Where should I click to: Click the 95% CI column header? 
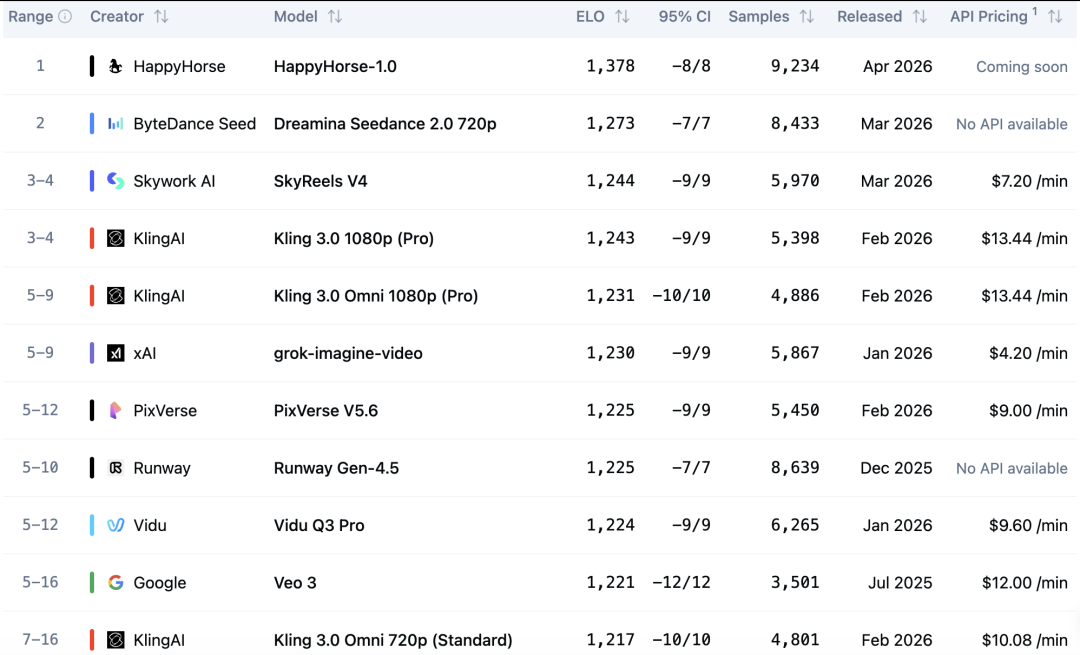point(684,16)
